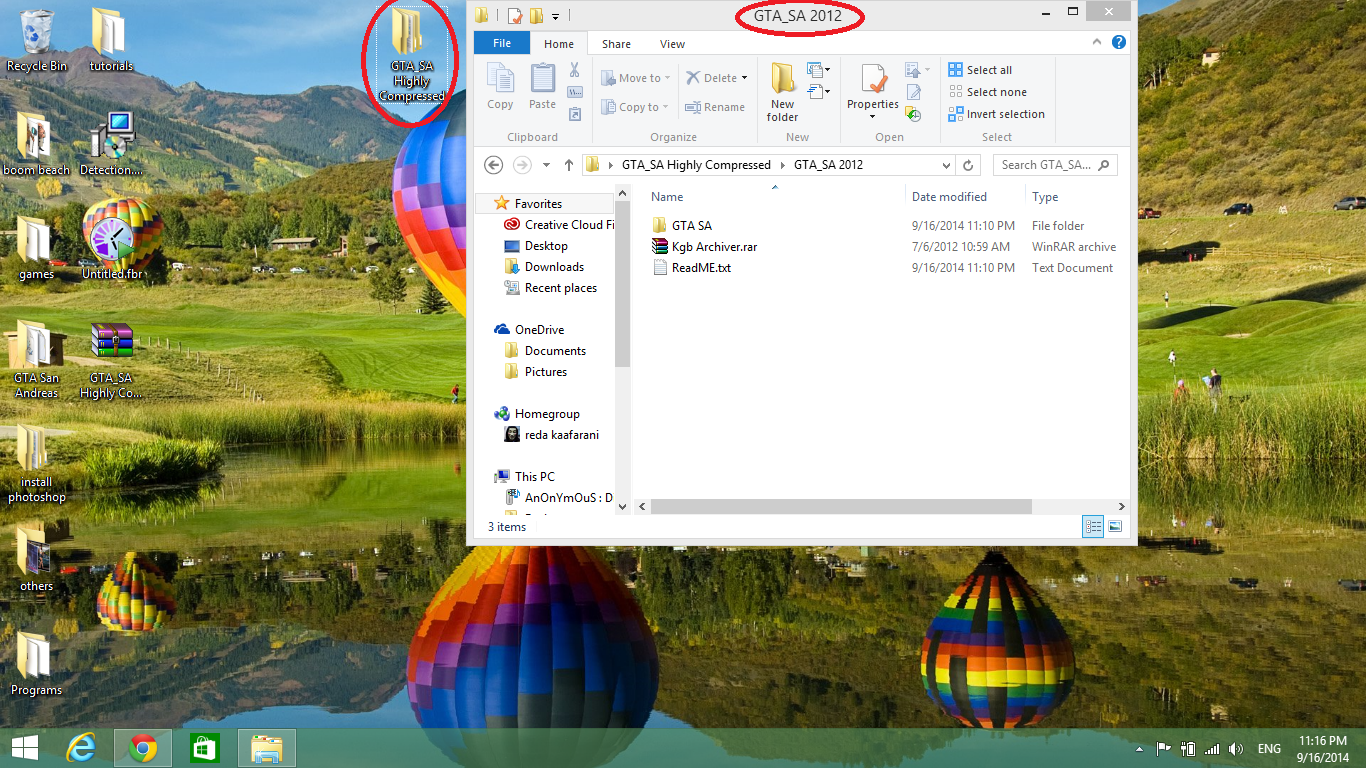This screenshot has height=768, width=1366.
Task: Select the Detection desktop icon
Action: 111,143
